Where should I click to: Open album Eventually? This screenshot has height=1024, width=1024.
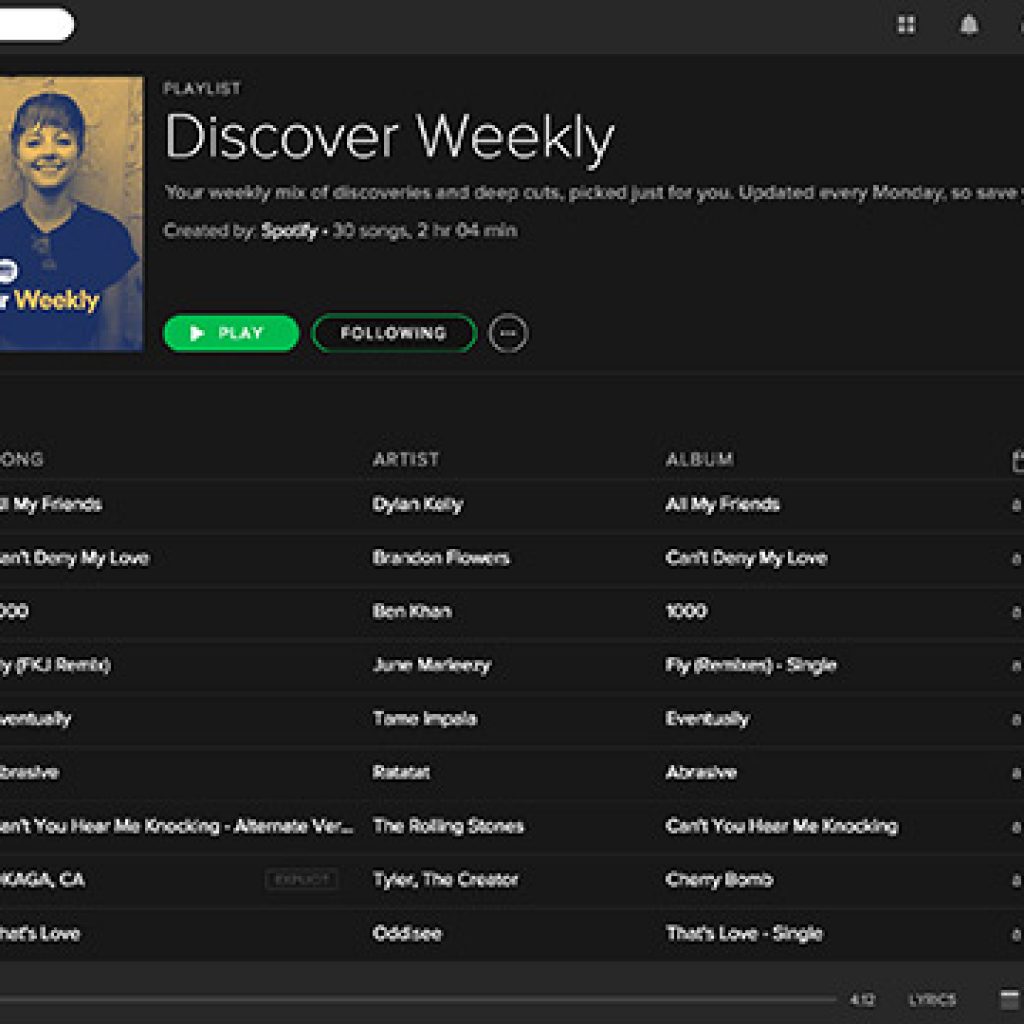(x=707, y=719)
